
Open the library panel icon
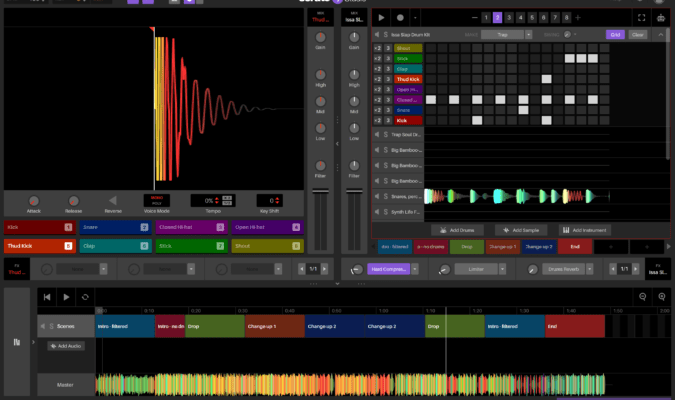pos(17,343)
